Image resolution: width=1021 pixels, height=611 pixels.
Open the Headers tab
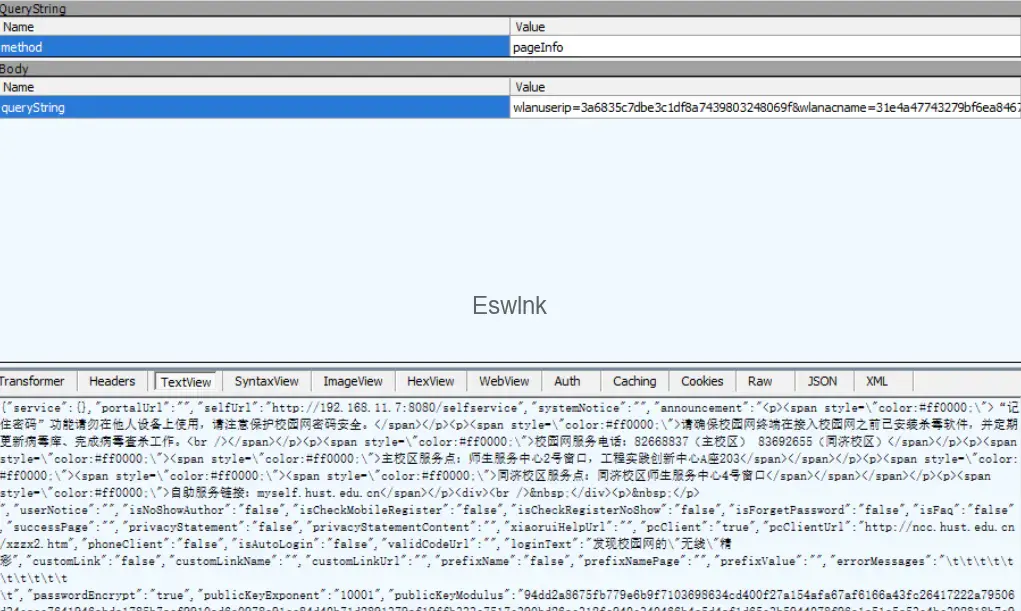[x=112, y=381]
